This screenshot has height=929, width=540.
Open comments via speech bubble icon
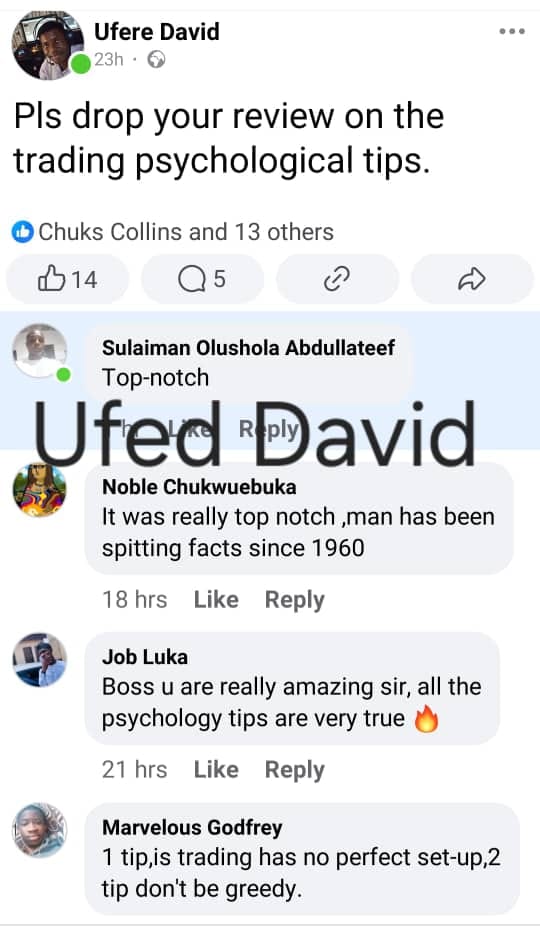pyautogui.click(x=202, y=279)
